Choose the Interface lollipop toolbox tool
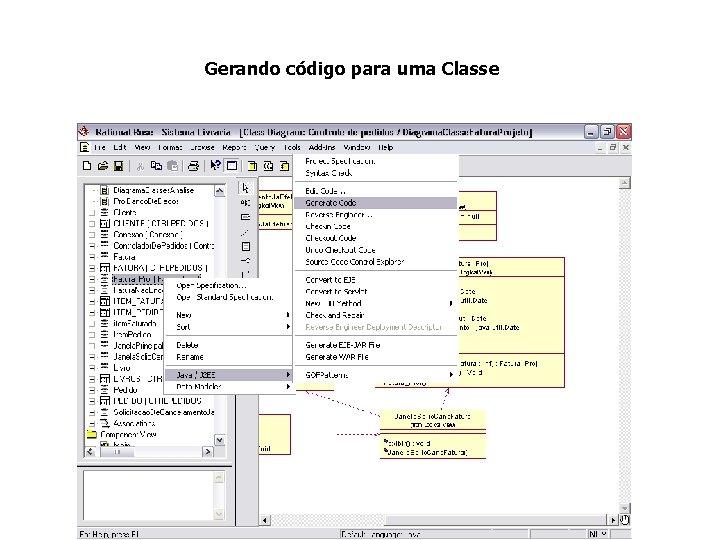The width and height of the screenshot is (720, 540). tap(246, 261)
